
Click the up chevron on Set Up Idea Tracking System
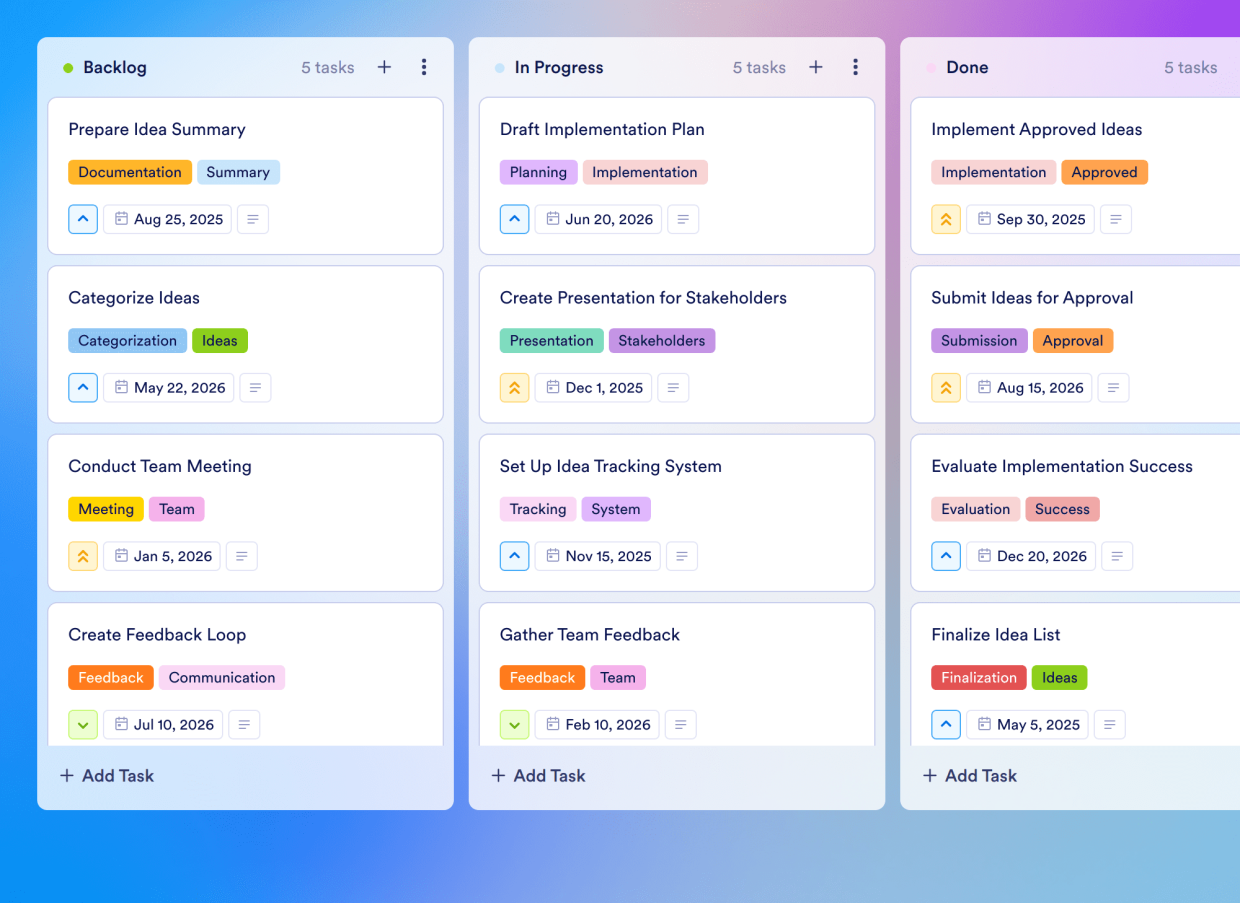tap(514, 556)
